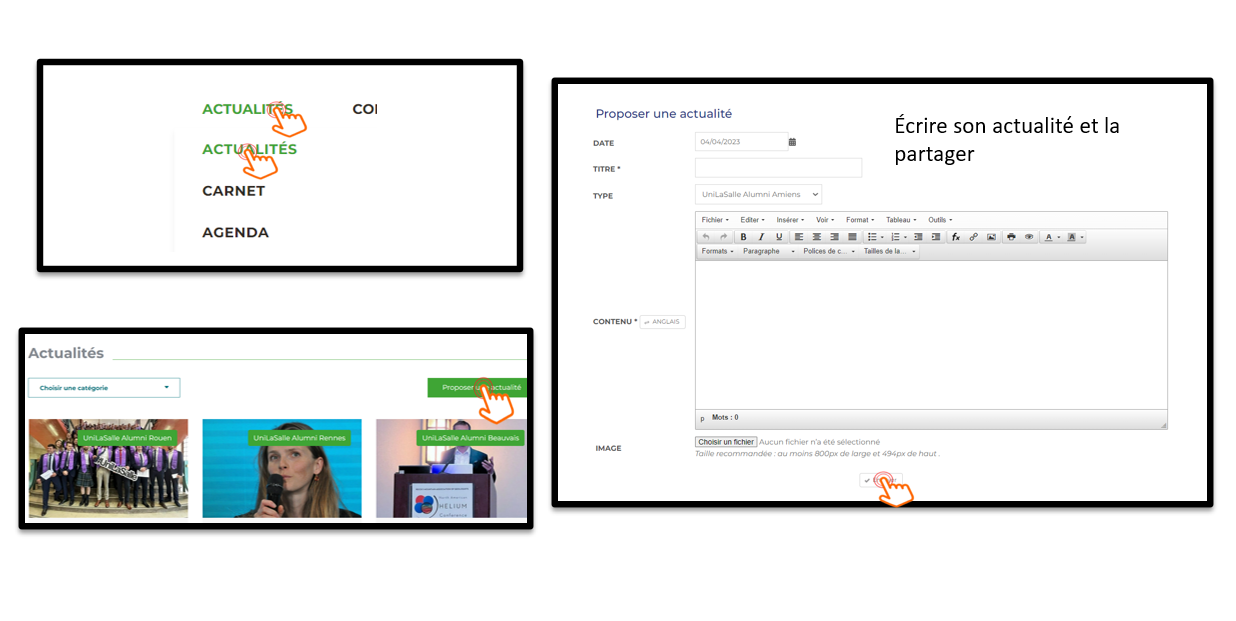The image size is (1236, 621).
Task: Insert a link using the chain icon
Action: (974, 237)
